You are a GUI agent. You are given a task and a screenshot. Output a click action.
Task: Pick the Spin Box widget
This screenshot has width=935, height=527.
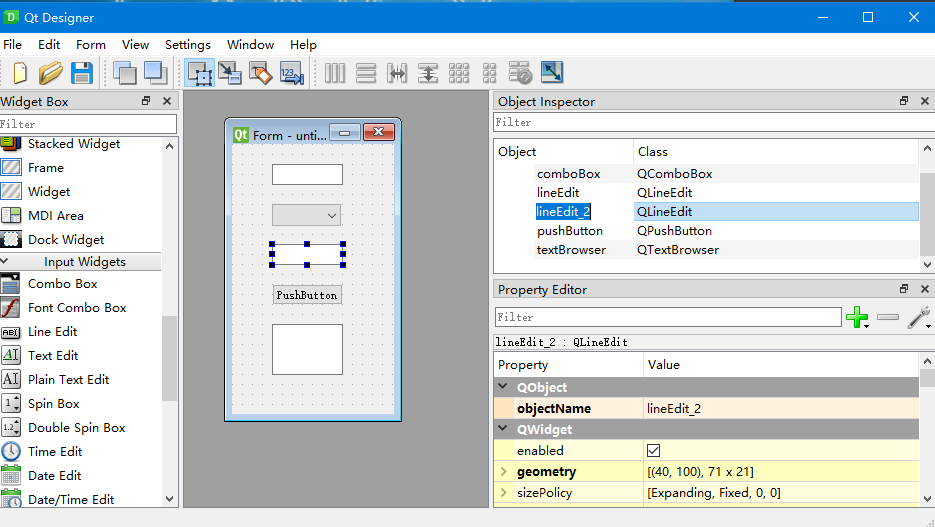click(x=54, y=404)
